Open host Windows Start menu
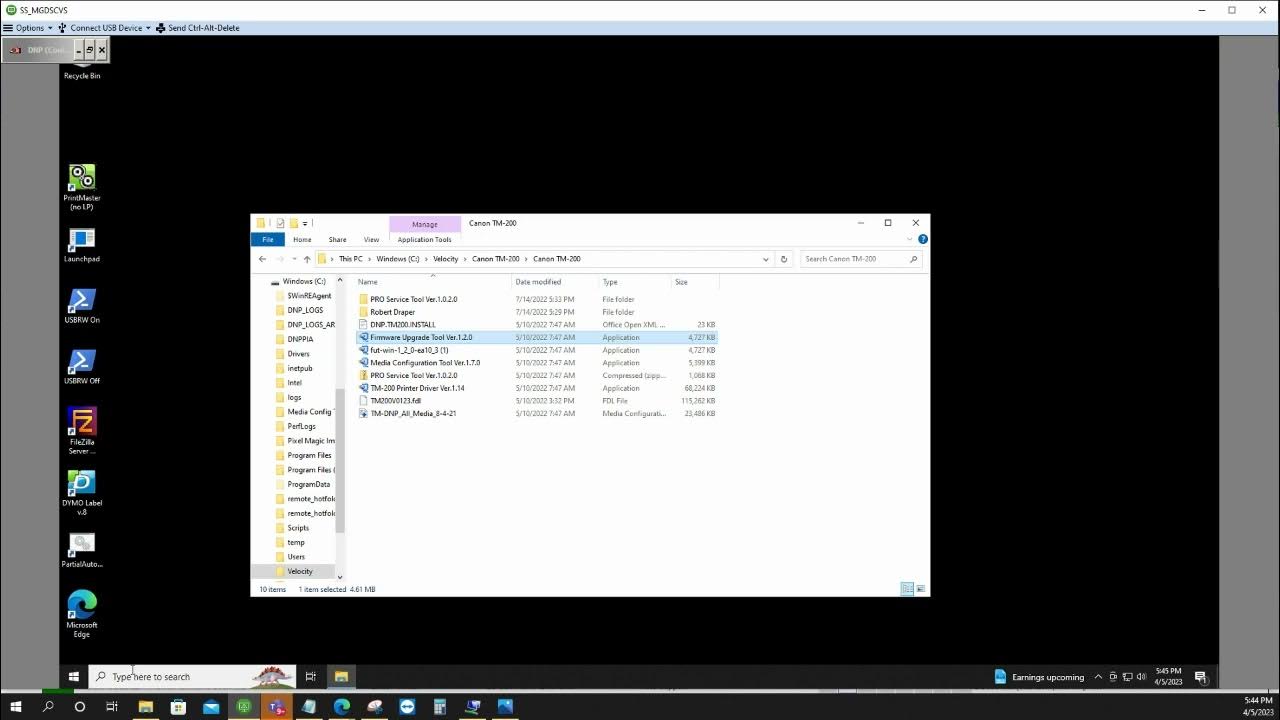Screen dimensions: 1280x720 [15, 707]
